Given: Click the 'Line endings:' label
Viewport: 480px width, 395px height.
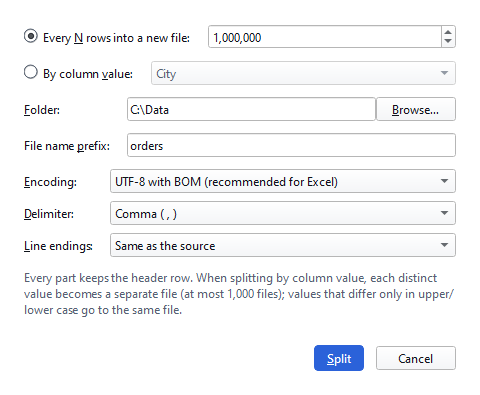Looking at the screenshot, I should pos(58,246).
